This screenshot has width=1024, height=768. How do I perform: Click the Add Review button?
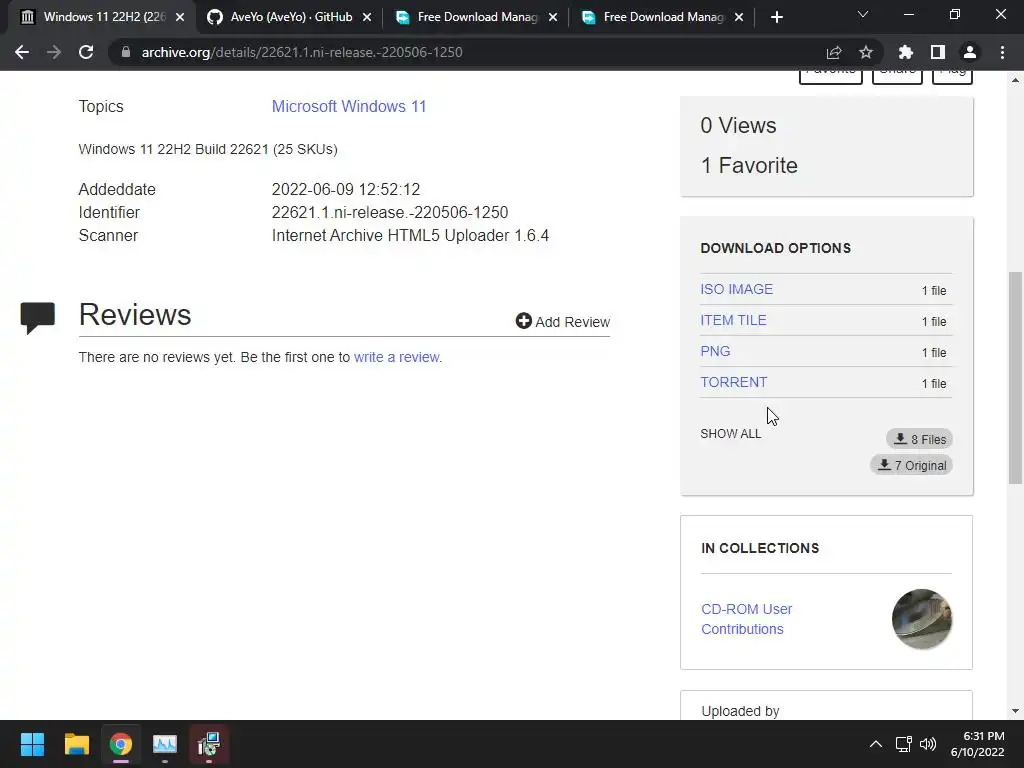click(x=563, y=321)
